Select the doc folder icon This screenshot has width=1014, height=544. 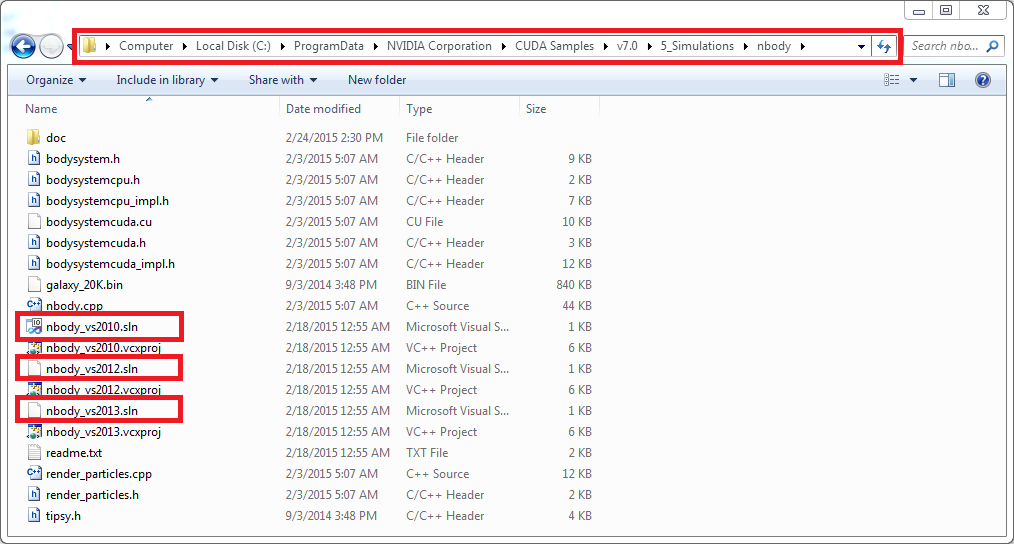coord(33,138)
